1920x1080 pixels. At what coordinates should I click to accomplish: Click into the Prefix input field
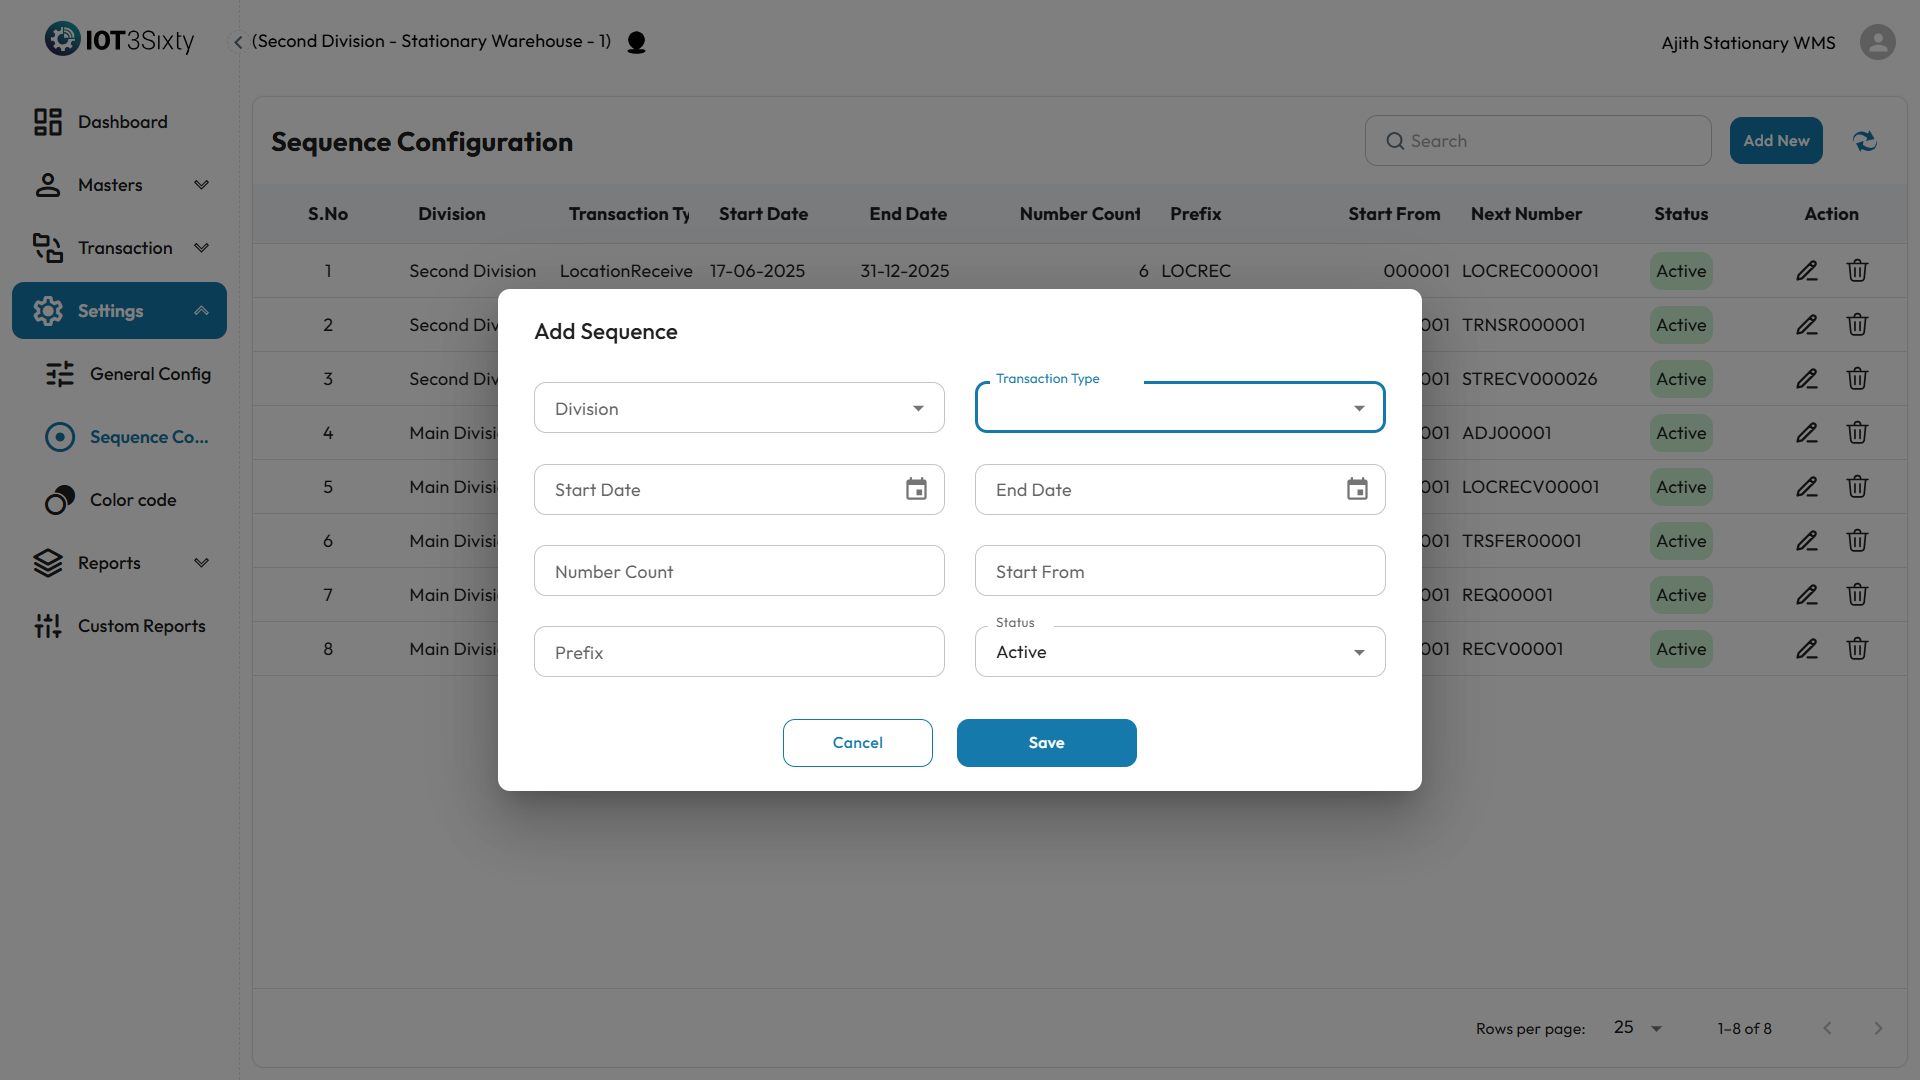739,652
